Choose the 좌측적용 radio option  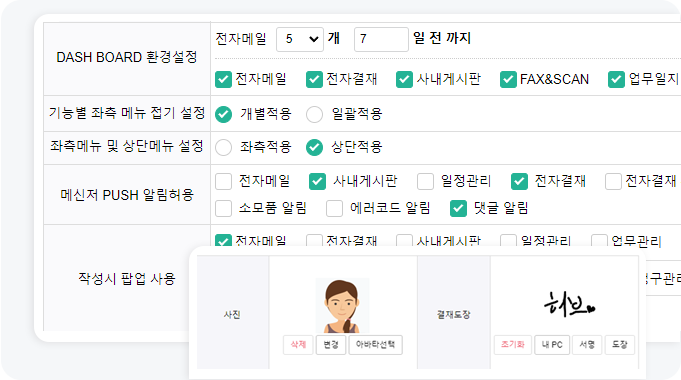pos(223,147)
